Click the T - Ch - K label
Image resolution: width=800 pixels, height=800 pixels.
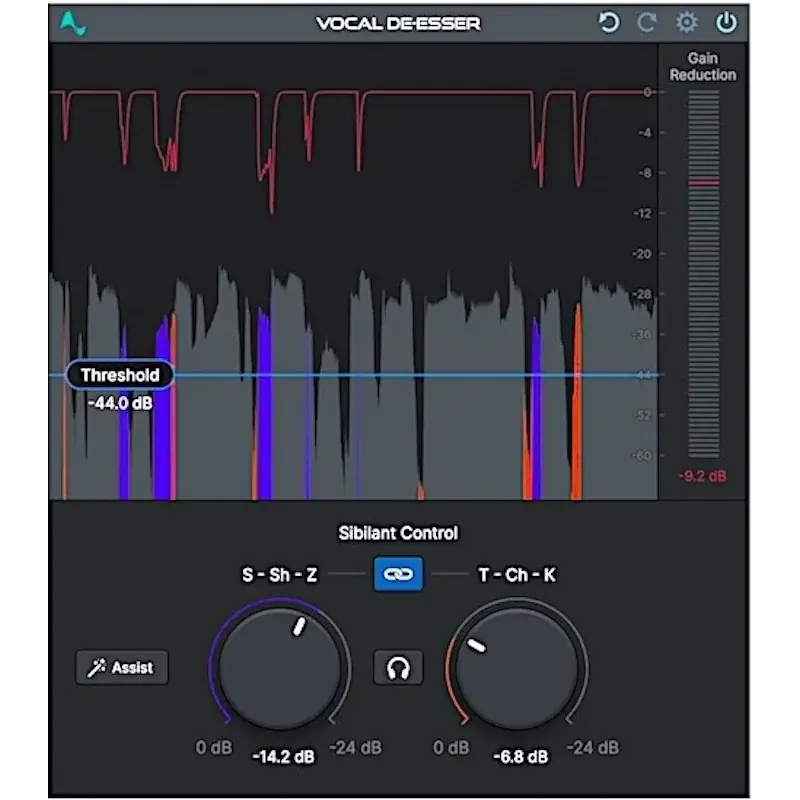tap(517, 575)
